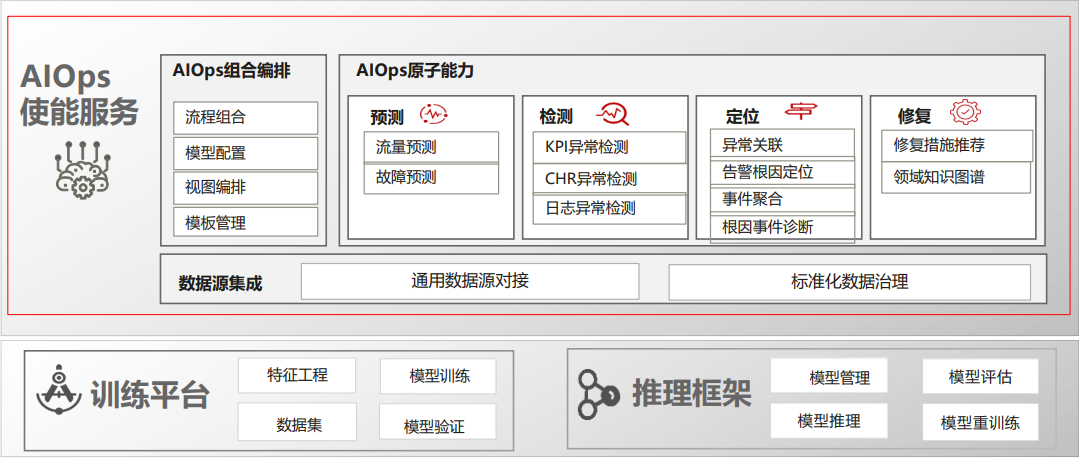
Task: Choose the 异常关联 box
Action: coord(782,144)
